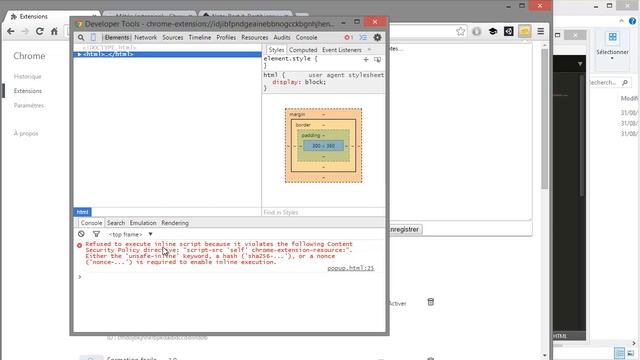Toggle device mode phone icon in DevTools
This screenshot has height=360, width=640.
coord(93,38)
